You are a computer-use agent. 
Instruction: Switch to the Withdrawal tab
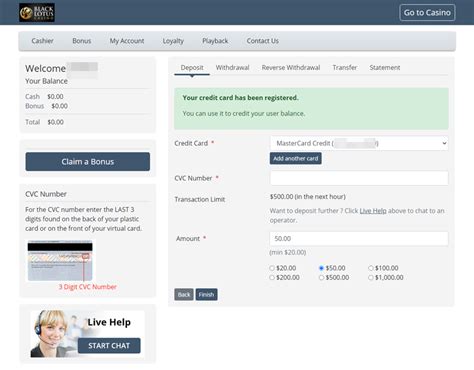click(232, 68)
